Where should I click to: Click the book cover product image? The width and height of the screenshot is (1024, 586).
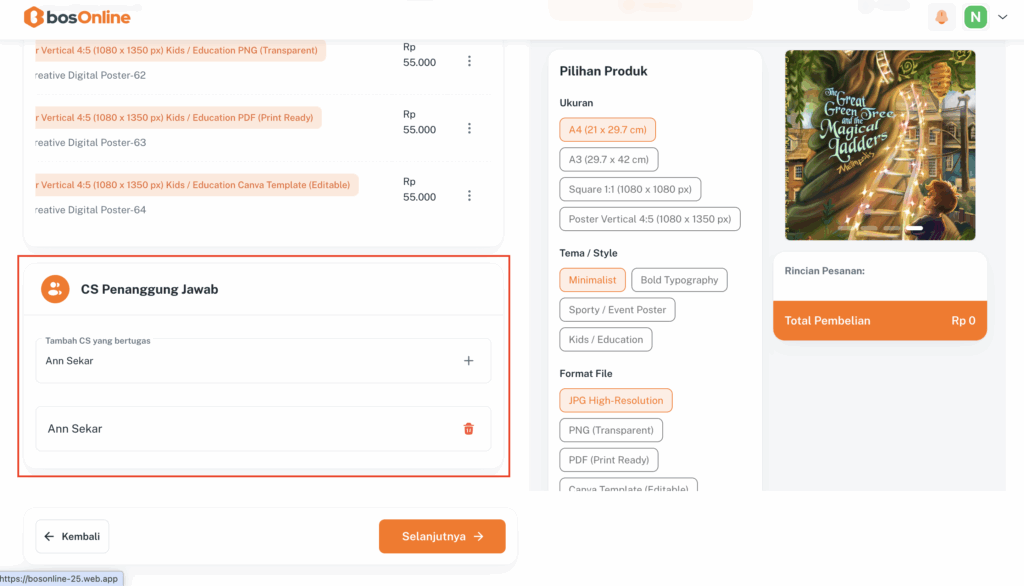880,145
